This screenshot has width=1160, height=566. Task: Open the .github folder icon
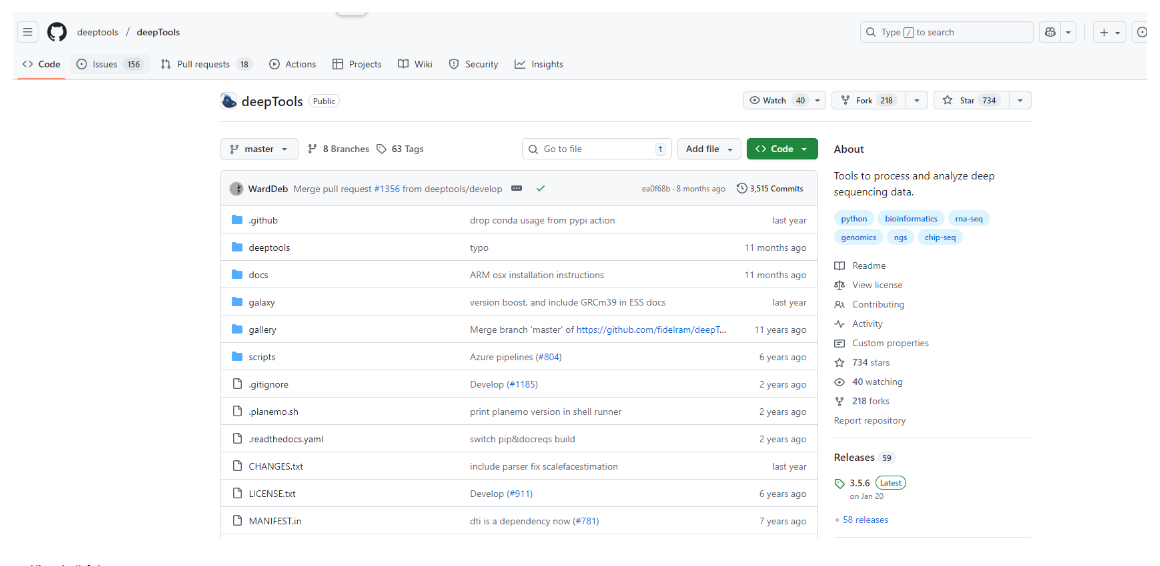tap(237, 220)
